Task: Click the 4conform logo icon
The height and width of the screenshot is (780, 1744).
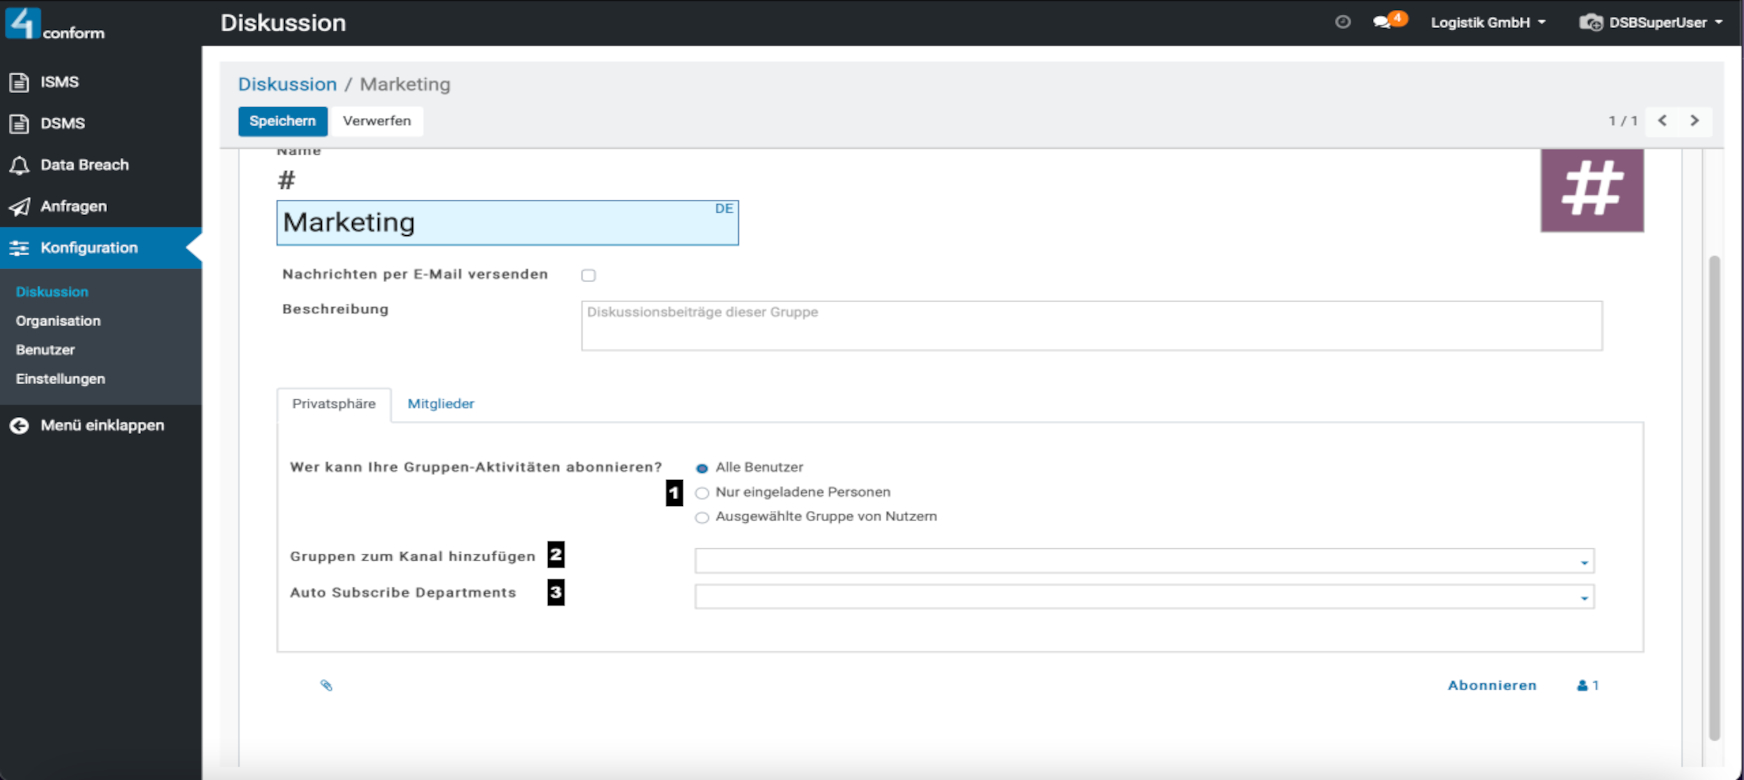Action: [x=23, y=22]
